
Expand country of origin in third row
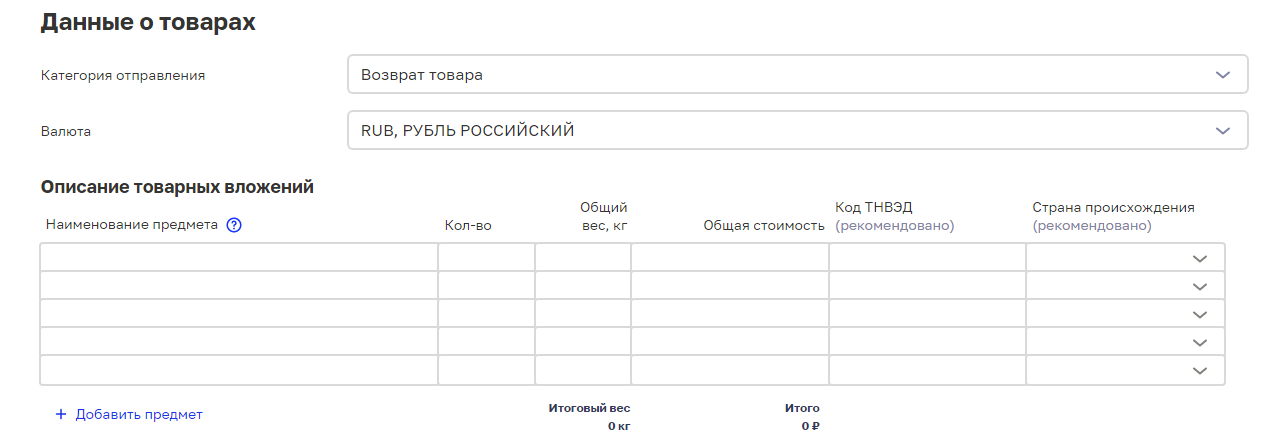(1200, 314)
